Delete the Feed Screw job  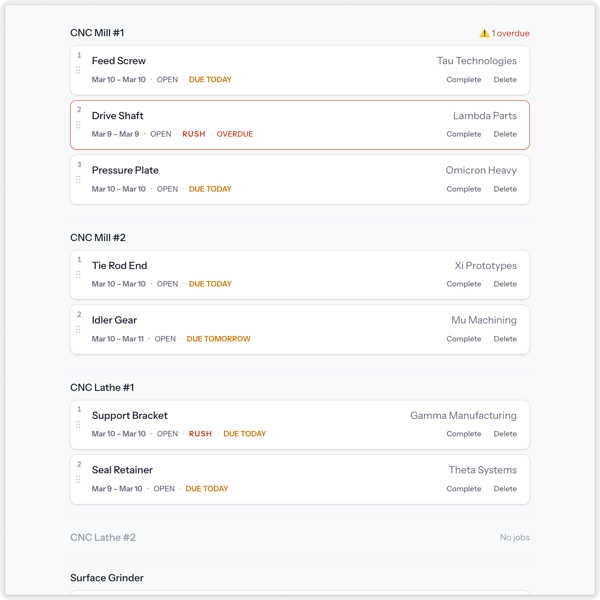click(505, 80)
